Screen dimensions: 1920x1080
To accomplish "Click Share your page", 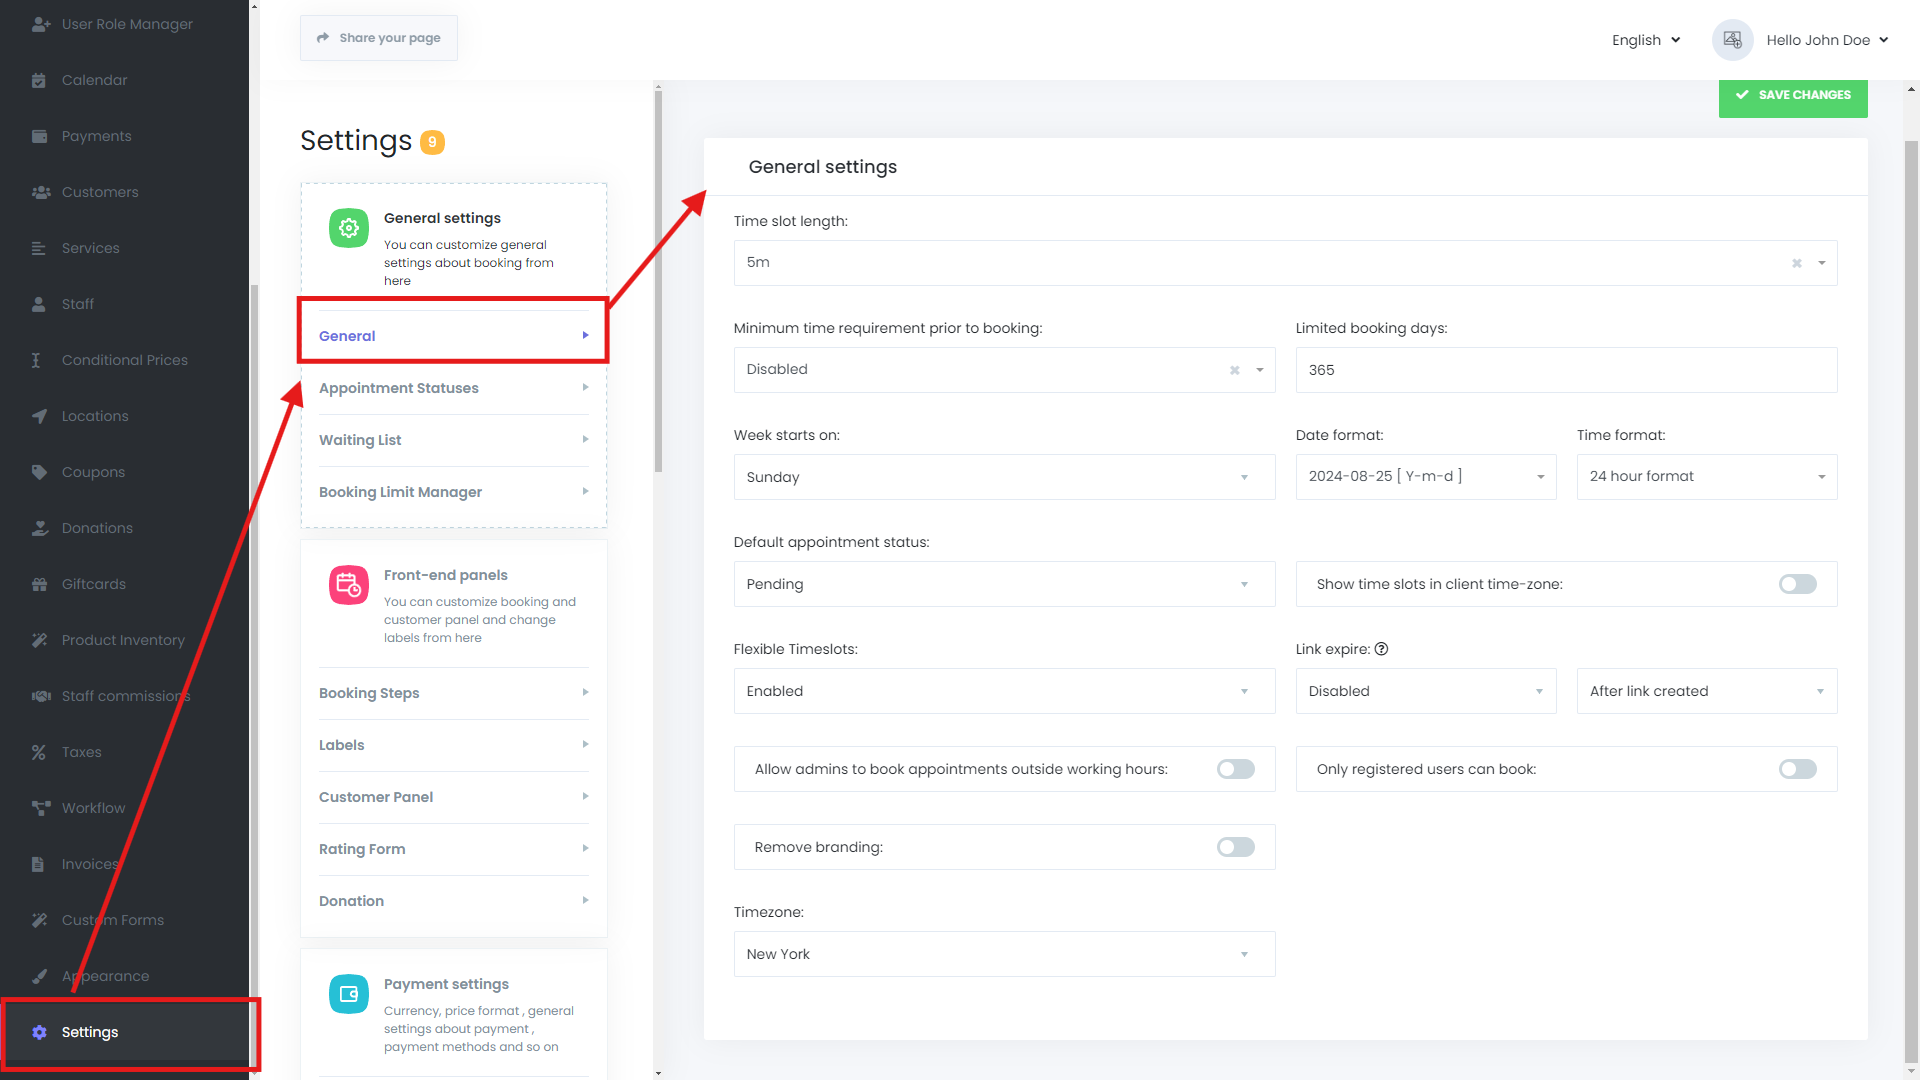I will coord(378,37).
